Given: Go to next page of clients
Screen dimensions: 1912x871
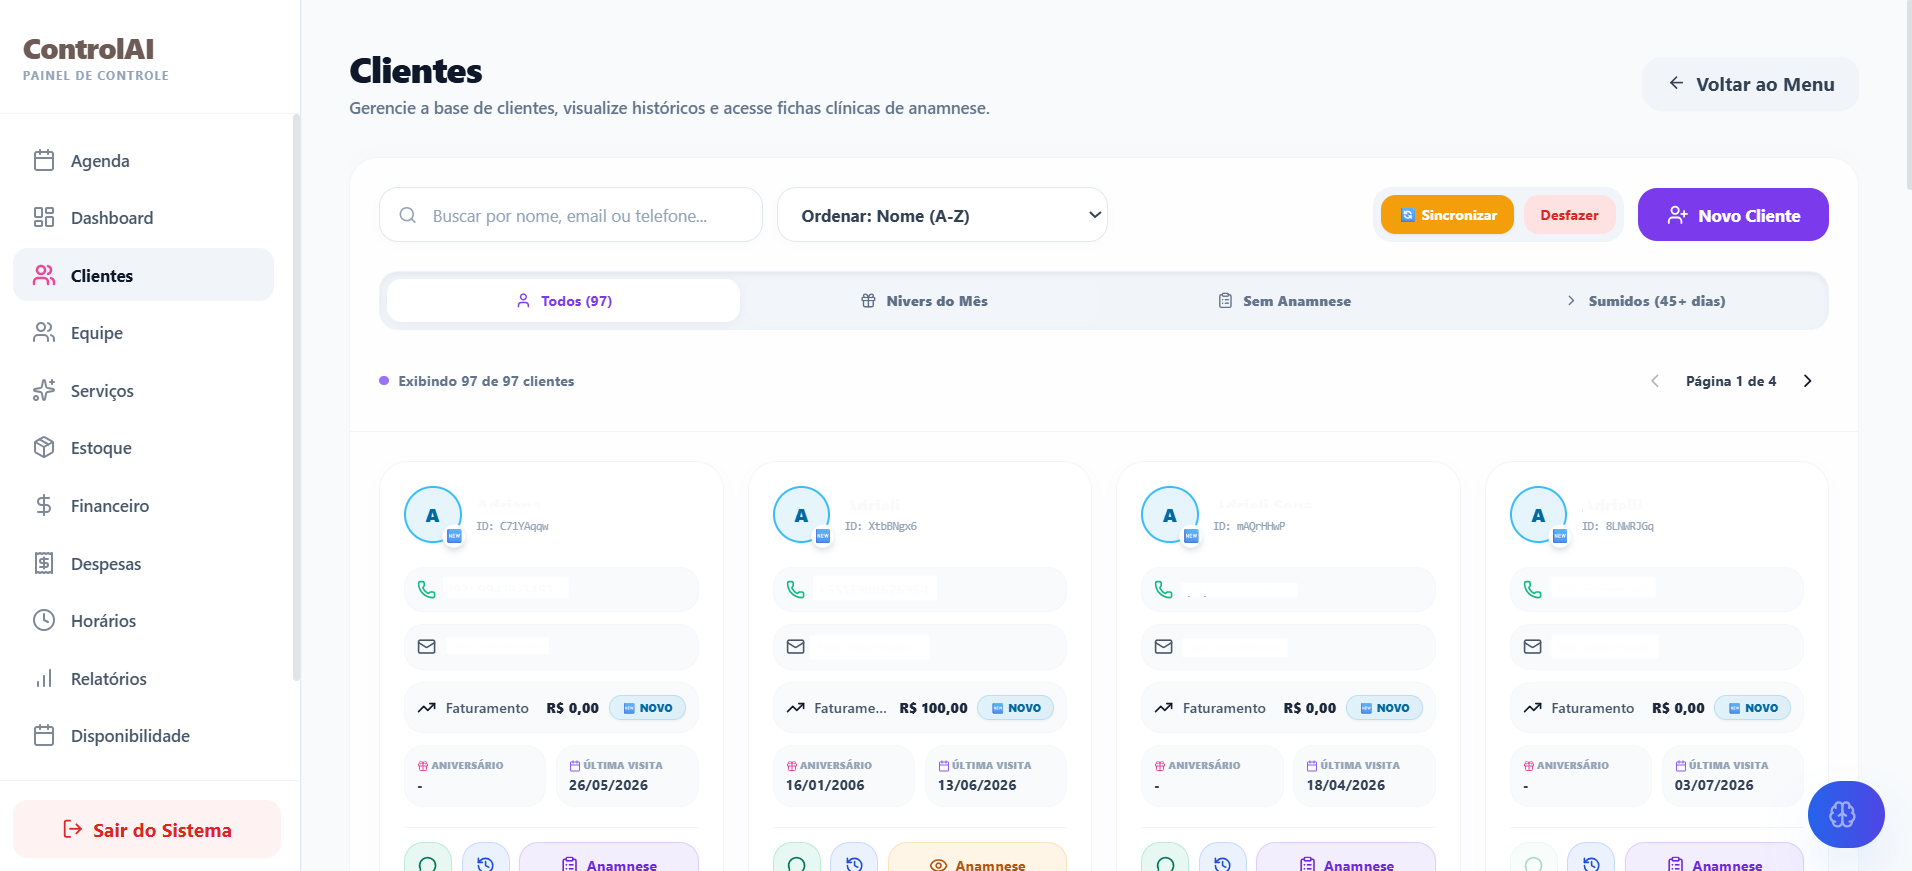Looking at the screenshot, I should tap(1807, 381).
